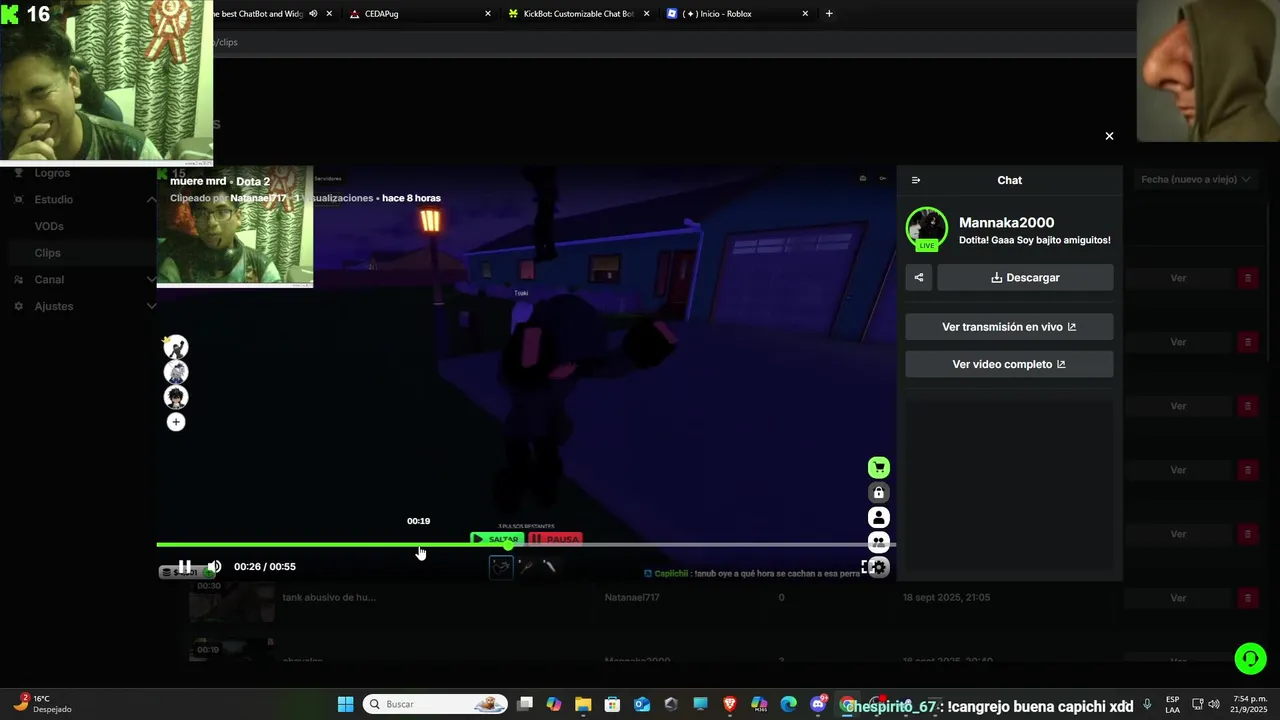
Task: Switch to the ChatBot and Widgets tab
Action: click(255, 14)
